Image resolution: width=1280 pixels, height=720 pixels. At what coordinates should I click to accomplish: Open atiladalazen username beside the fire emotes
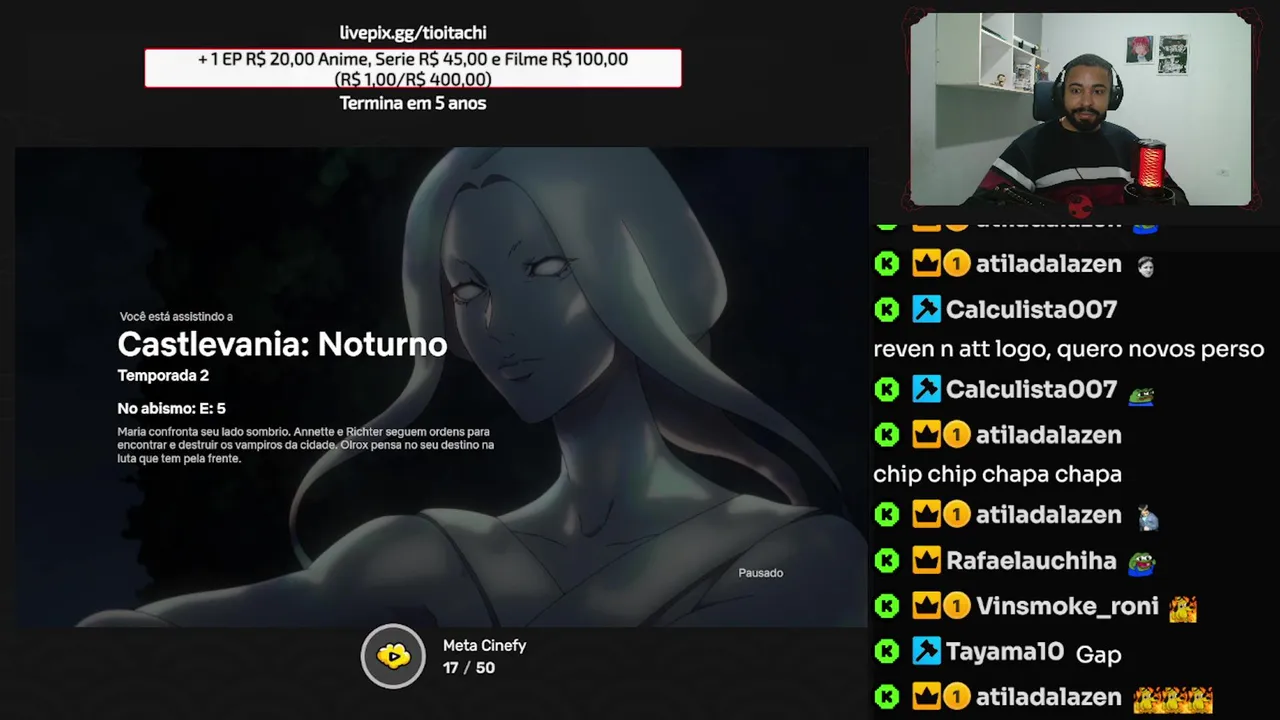pyautogui.click(x=1049, y=697)
